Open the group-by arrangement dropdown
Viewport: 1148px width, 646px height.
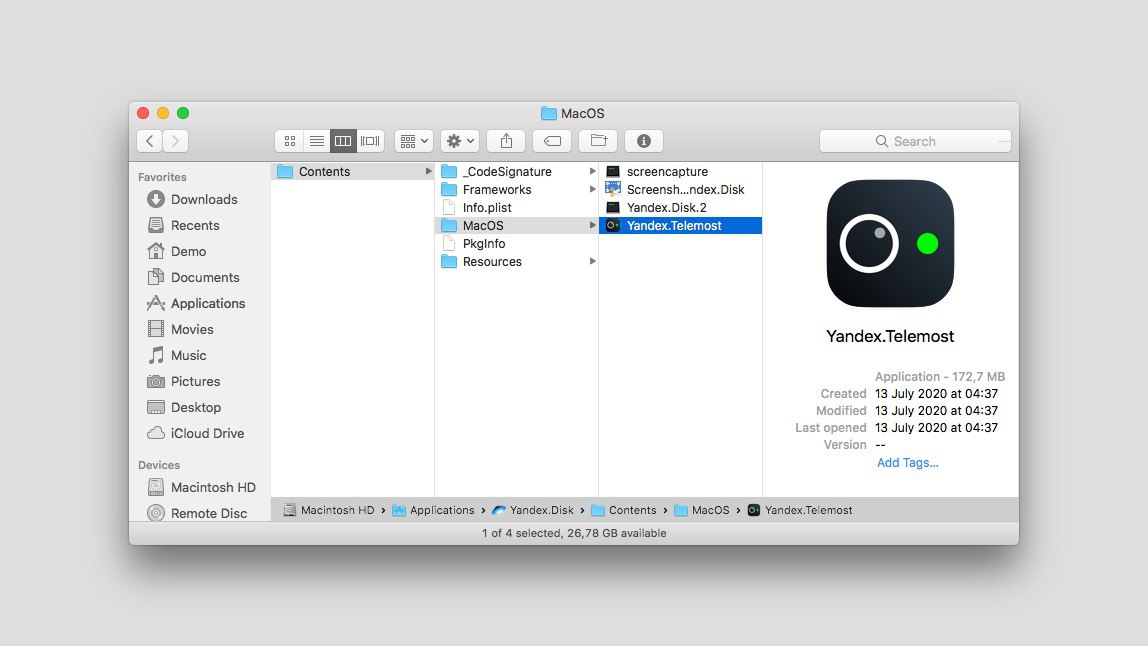coord(414,141)
